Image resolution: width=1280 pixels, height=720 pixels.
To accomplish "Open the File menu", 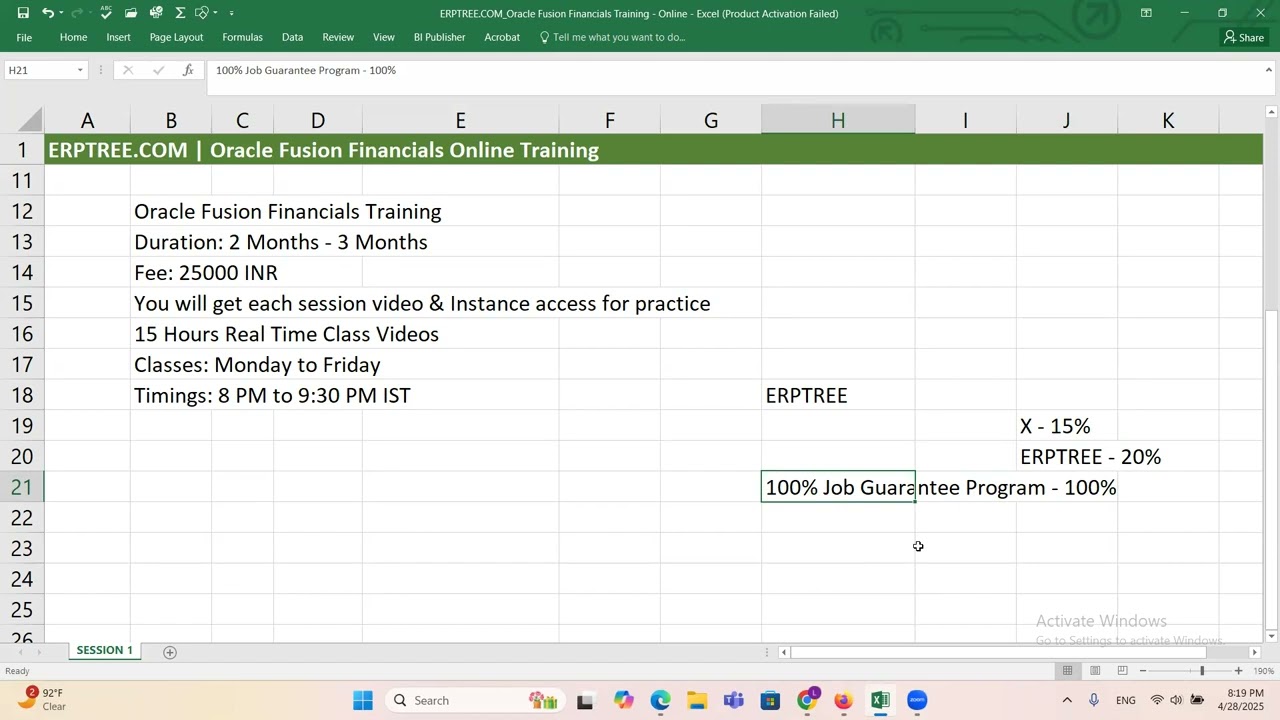I will (24, 37).
